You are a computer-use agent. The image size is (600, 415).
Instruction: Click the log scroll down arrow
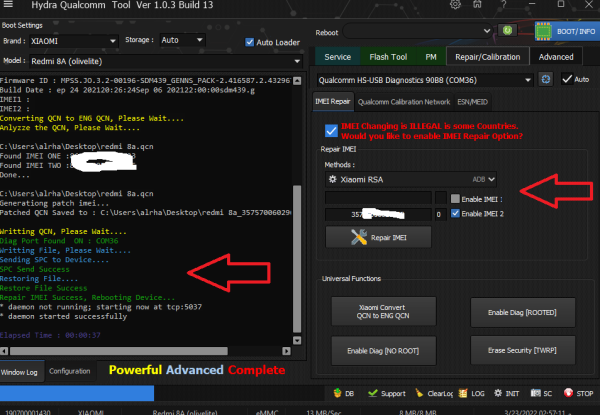pyautogui.click(x=297, y=340)
